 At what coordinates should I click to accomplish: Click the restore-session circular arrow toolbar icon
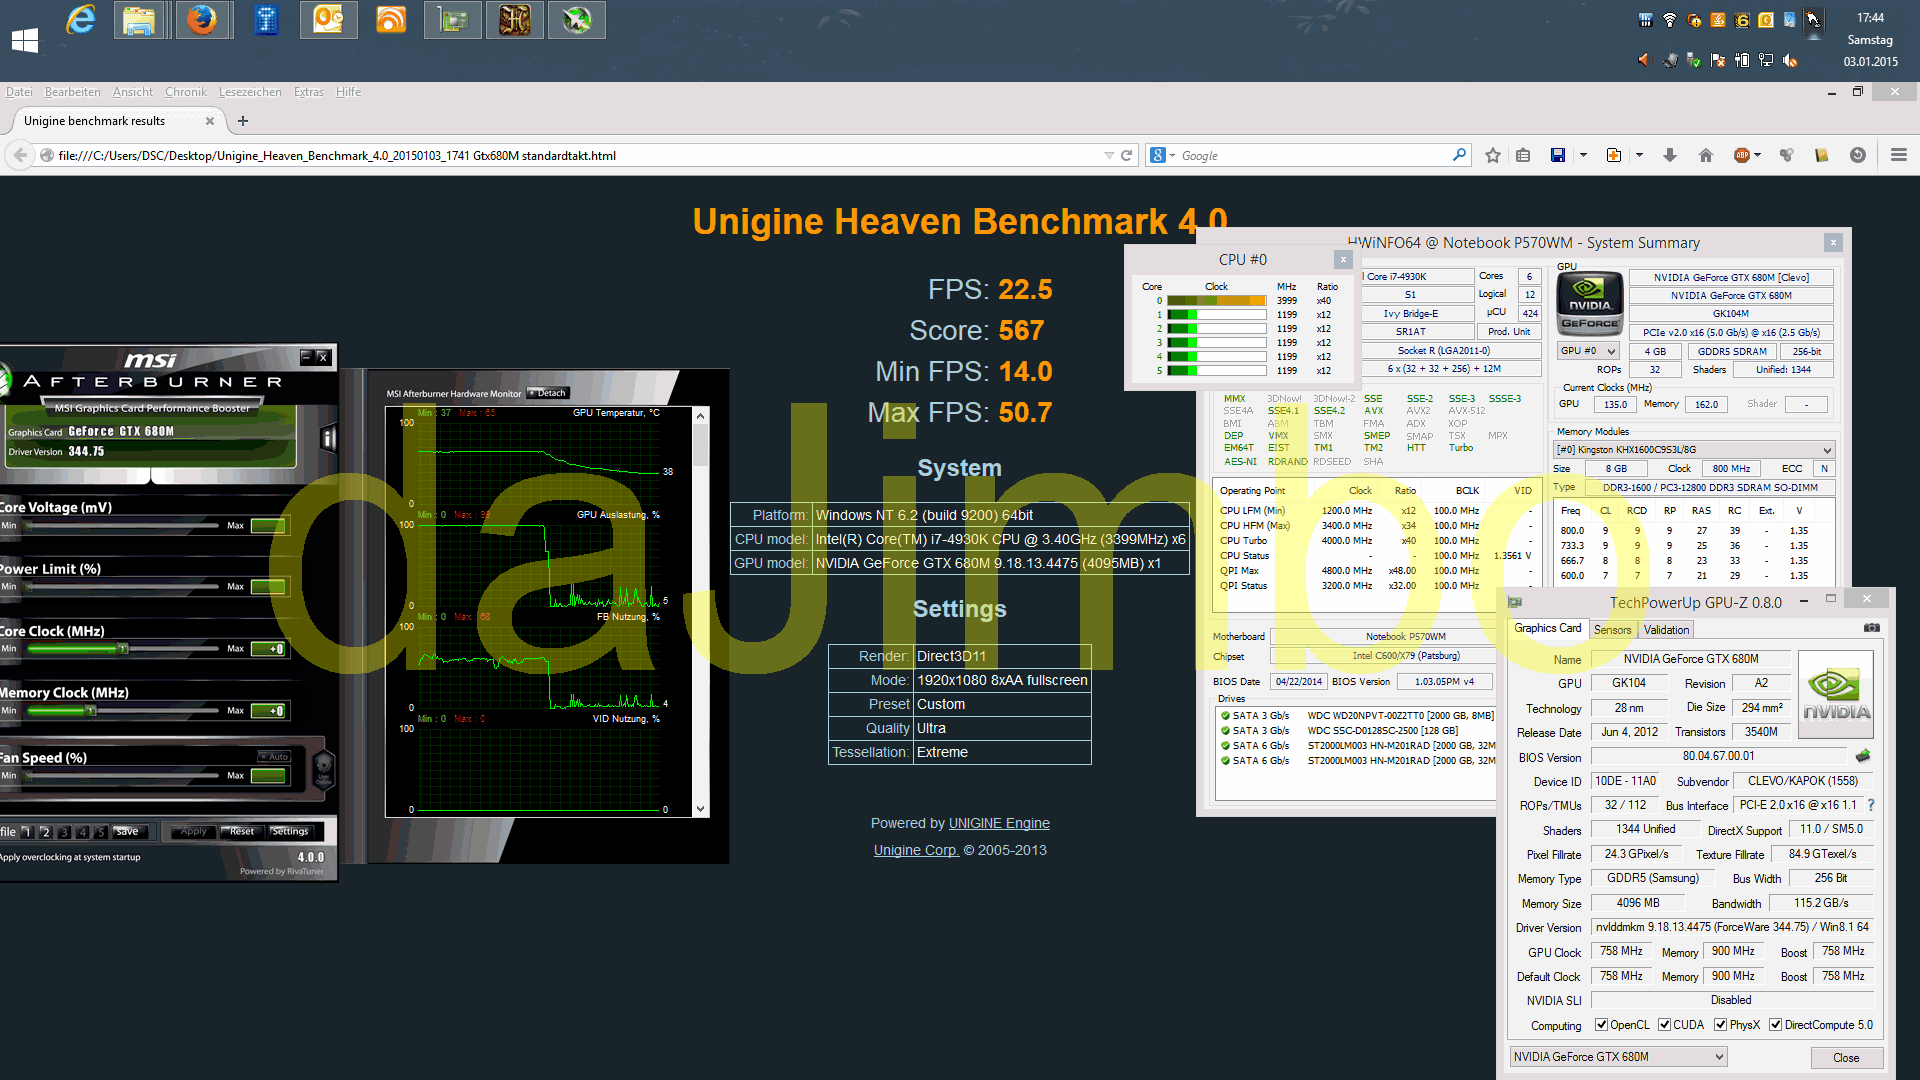click(1858, 155)
